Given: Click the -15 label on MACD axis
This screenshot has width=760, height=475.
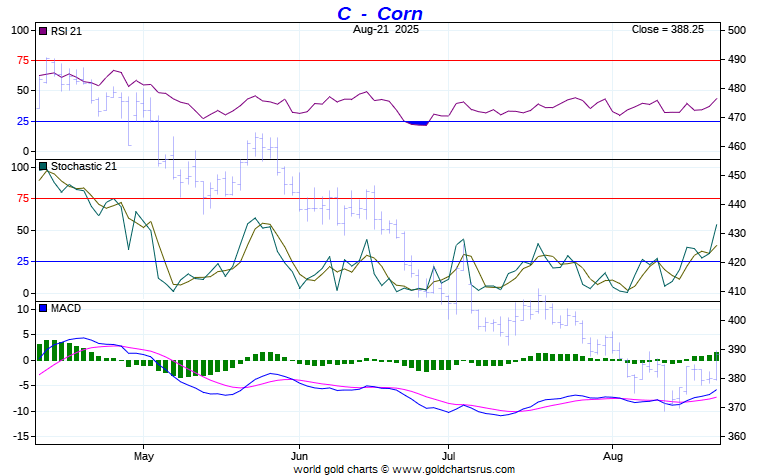Looking at the screenshot, I should coord(21,436).
